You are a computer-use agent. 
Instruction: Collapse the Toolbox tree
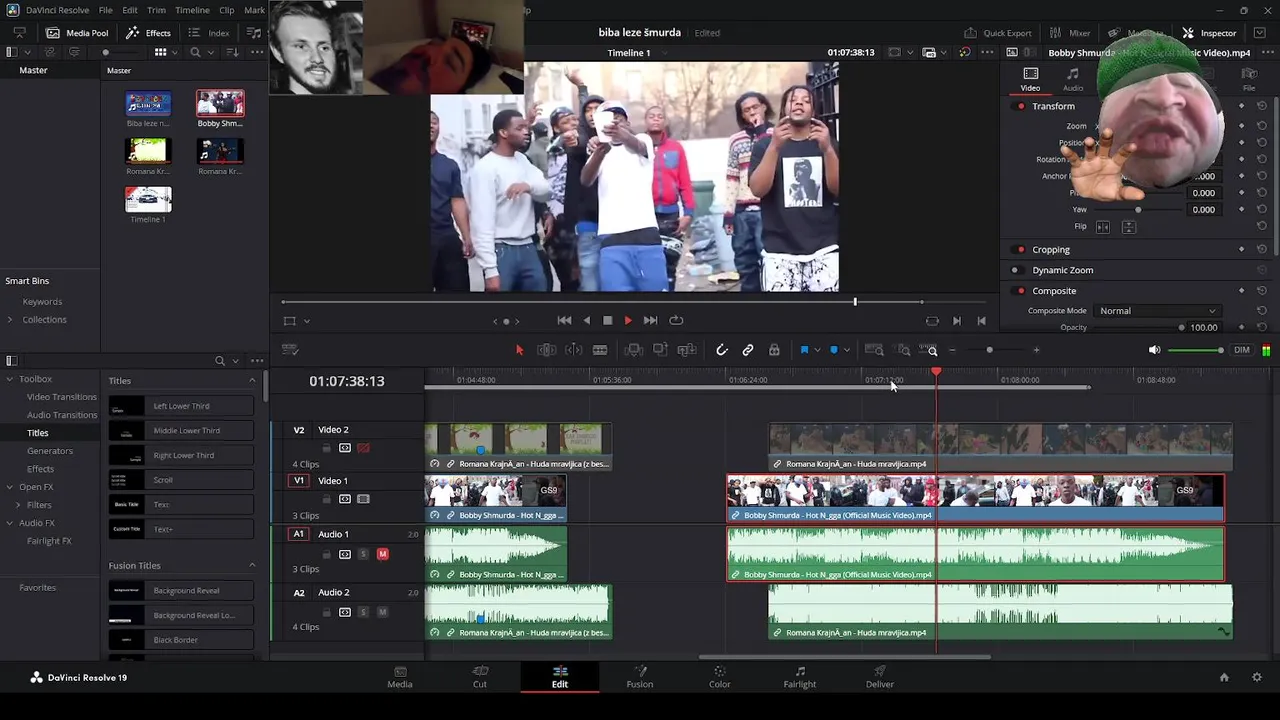(x=10, y=379)
